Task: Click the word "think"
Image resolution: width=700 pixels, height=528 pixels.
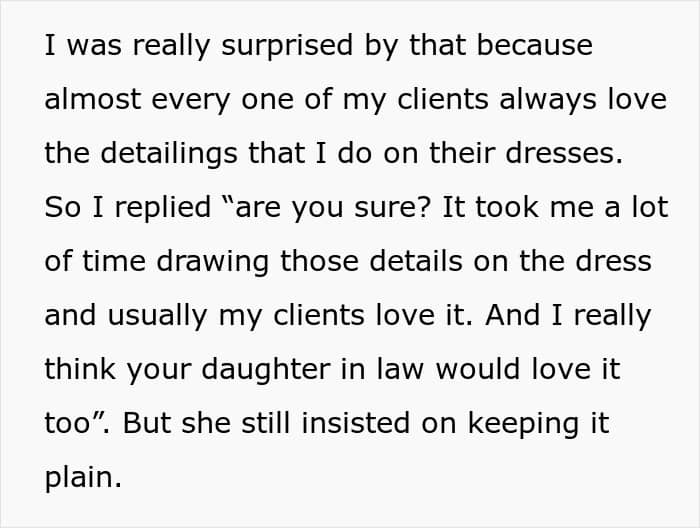Action: click(x=80, y=369)
